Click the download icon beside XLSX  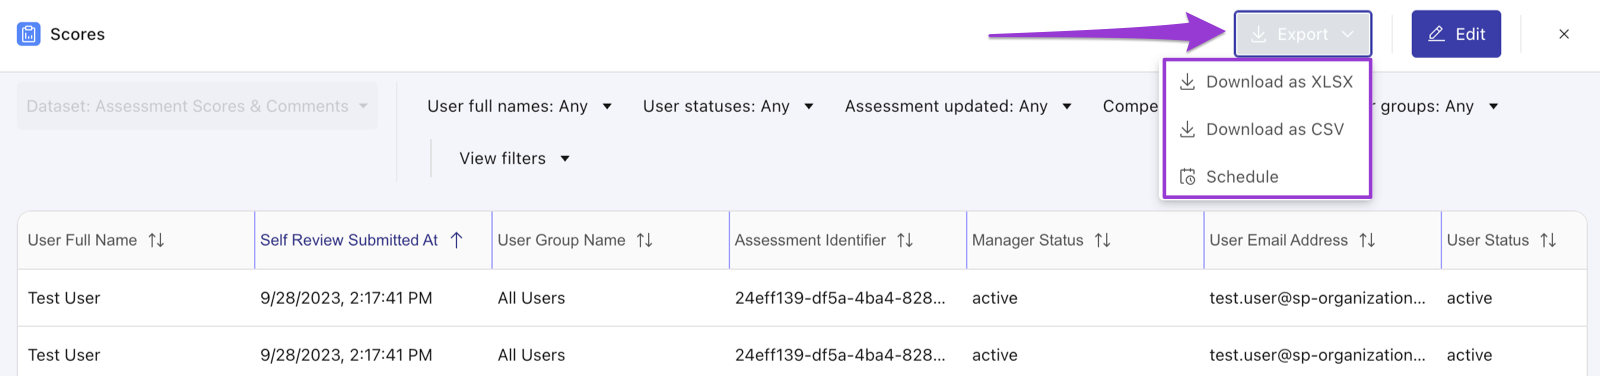coord(1187,82)
